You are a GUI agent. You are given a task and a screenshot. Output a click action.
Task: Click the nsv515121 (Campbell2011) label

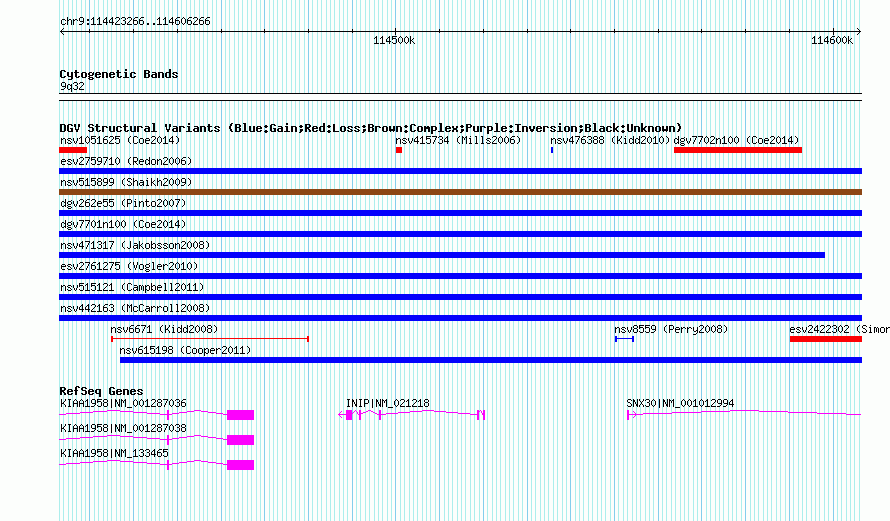click(x=132, y=287)
